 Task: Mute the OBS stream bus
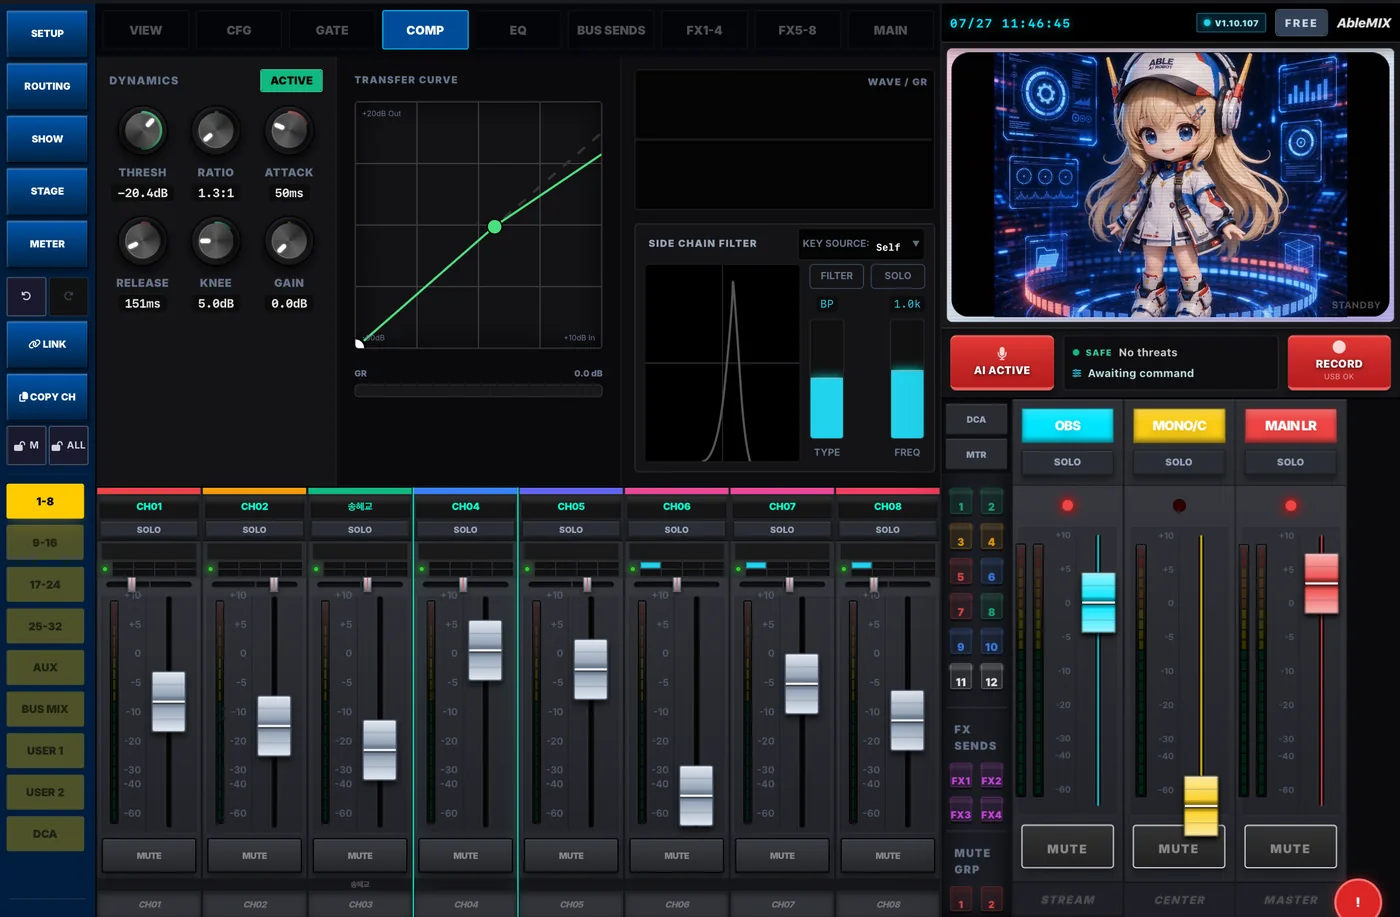pyautogui.click(x=1067, y=848)
